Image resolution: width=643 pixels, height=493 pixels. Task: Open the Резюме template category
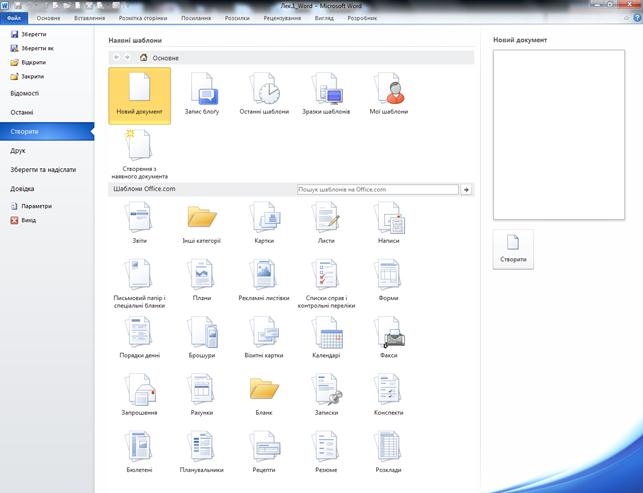[x=326, y=452]
